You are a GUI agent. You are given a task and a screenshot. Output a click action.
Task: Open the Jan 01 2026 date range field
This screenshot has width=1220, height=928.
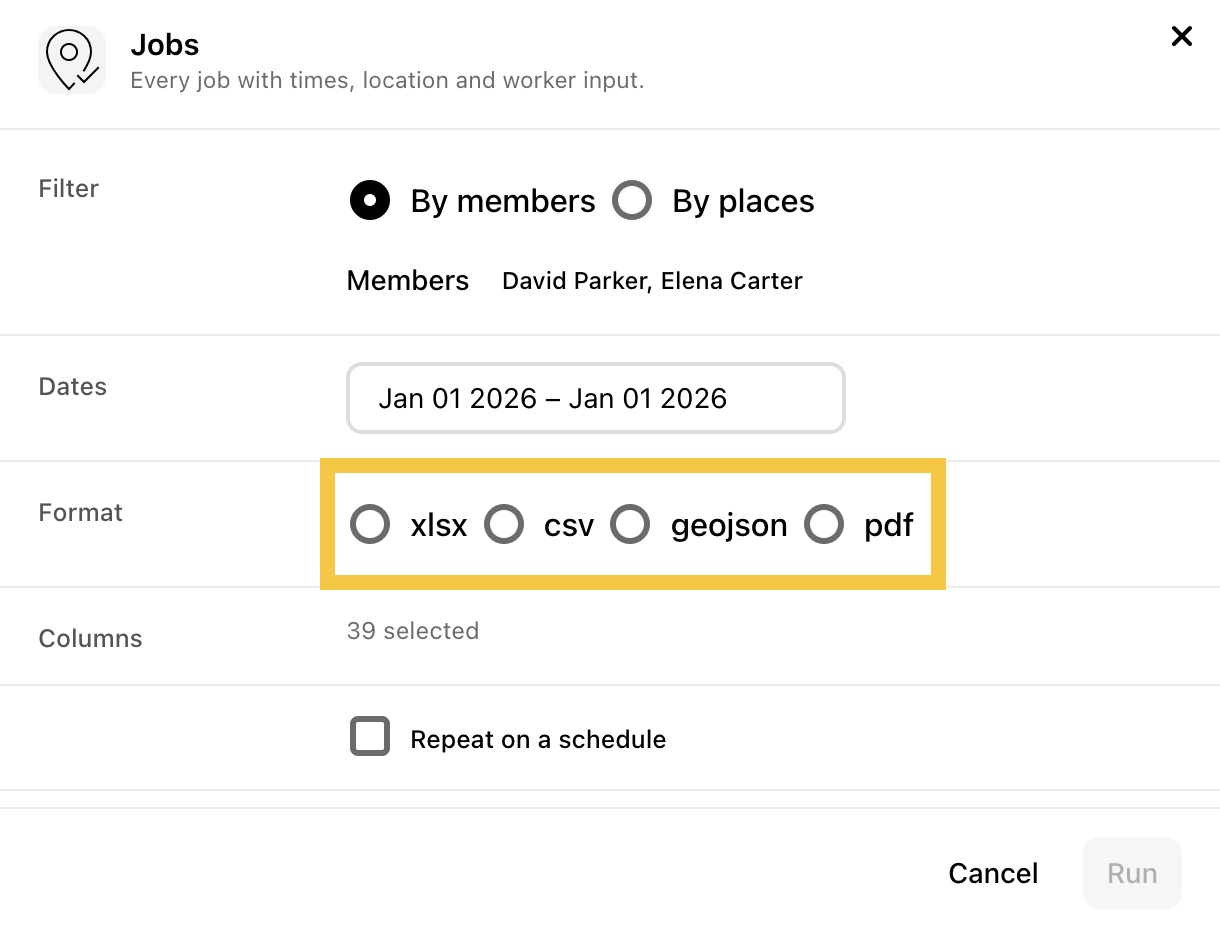(596, 398)
